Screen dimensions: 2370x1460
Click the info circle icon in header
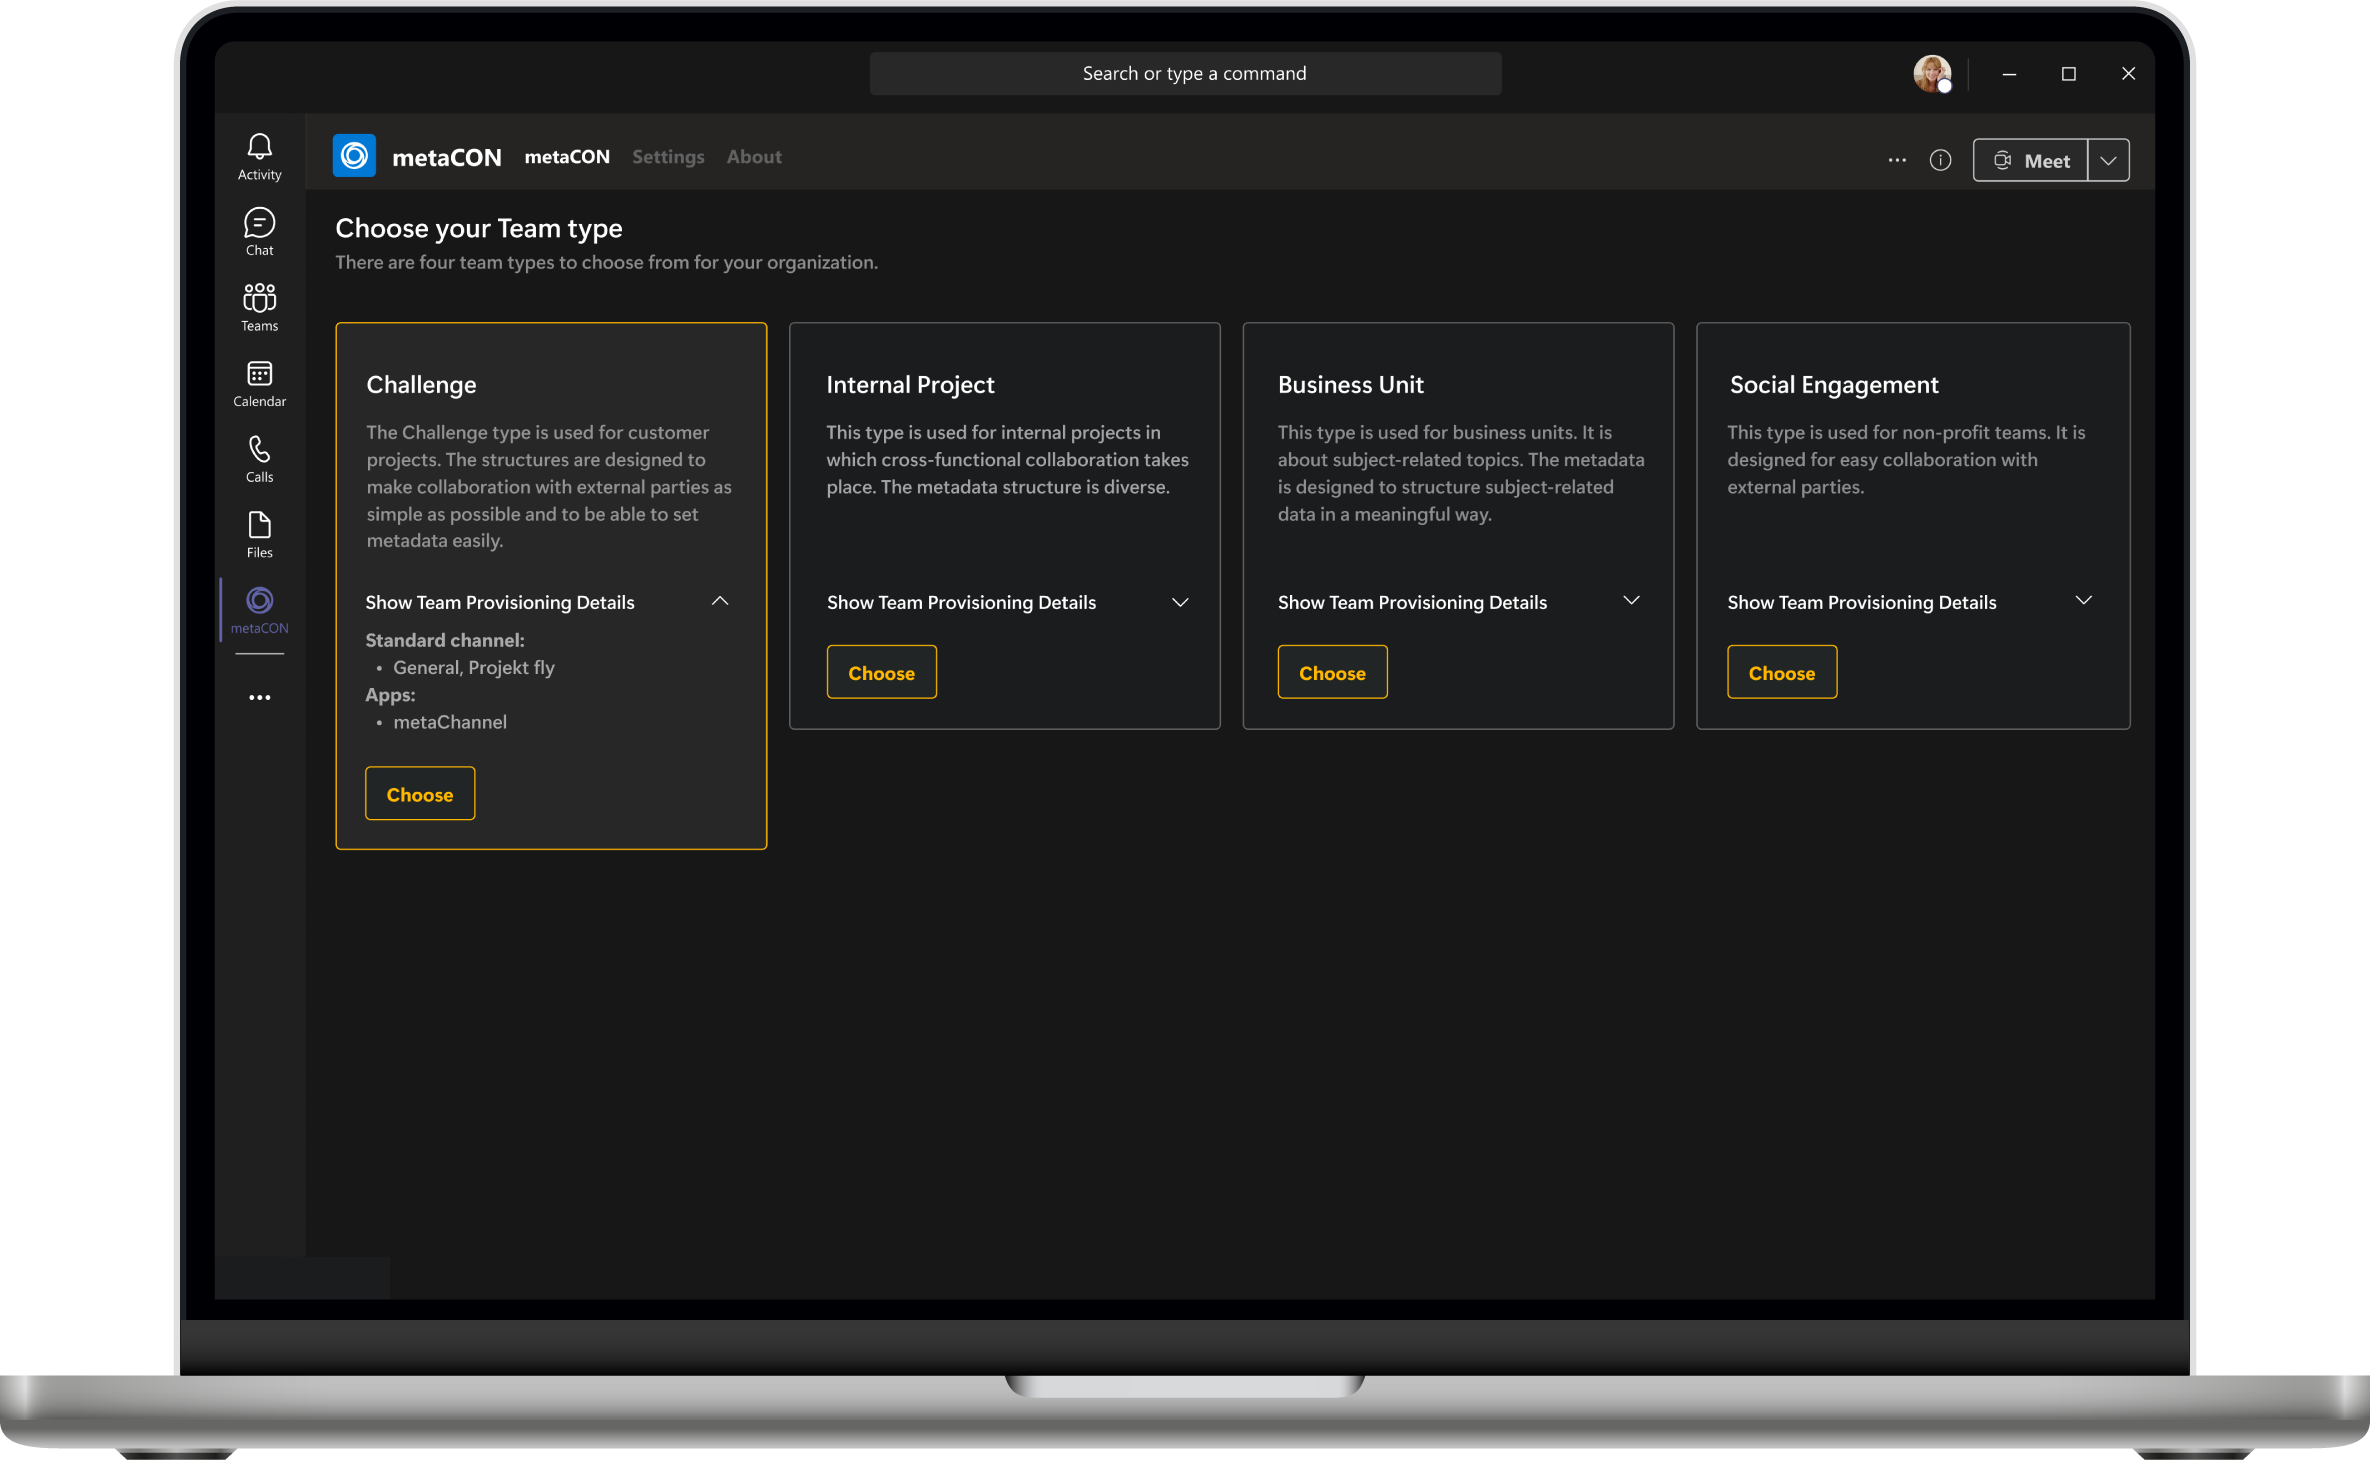1940,160
